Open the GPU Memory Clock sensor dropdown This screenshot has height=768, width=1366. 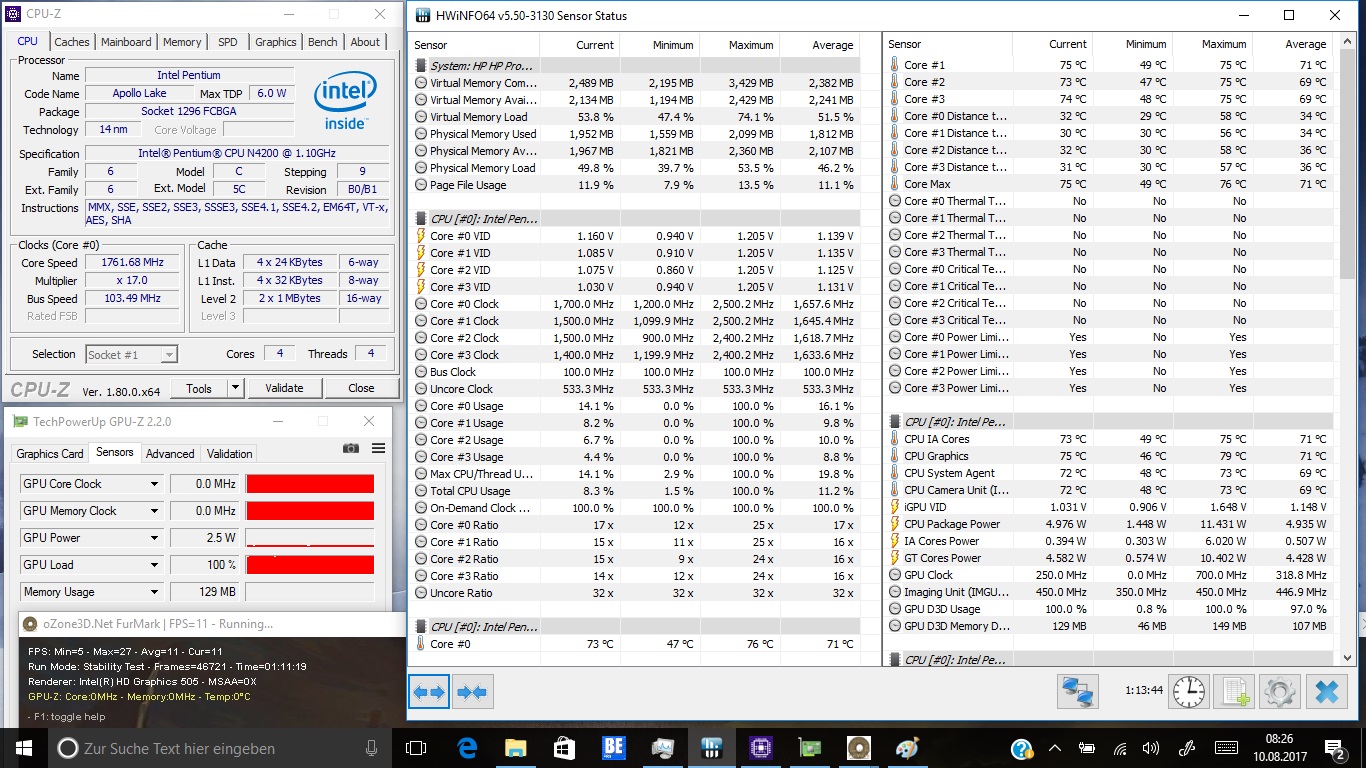tap(154, 511)
